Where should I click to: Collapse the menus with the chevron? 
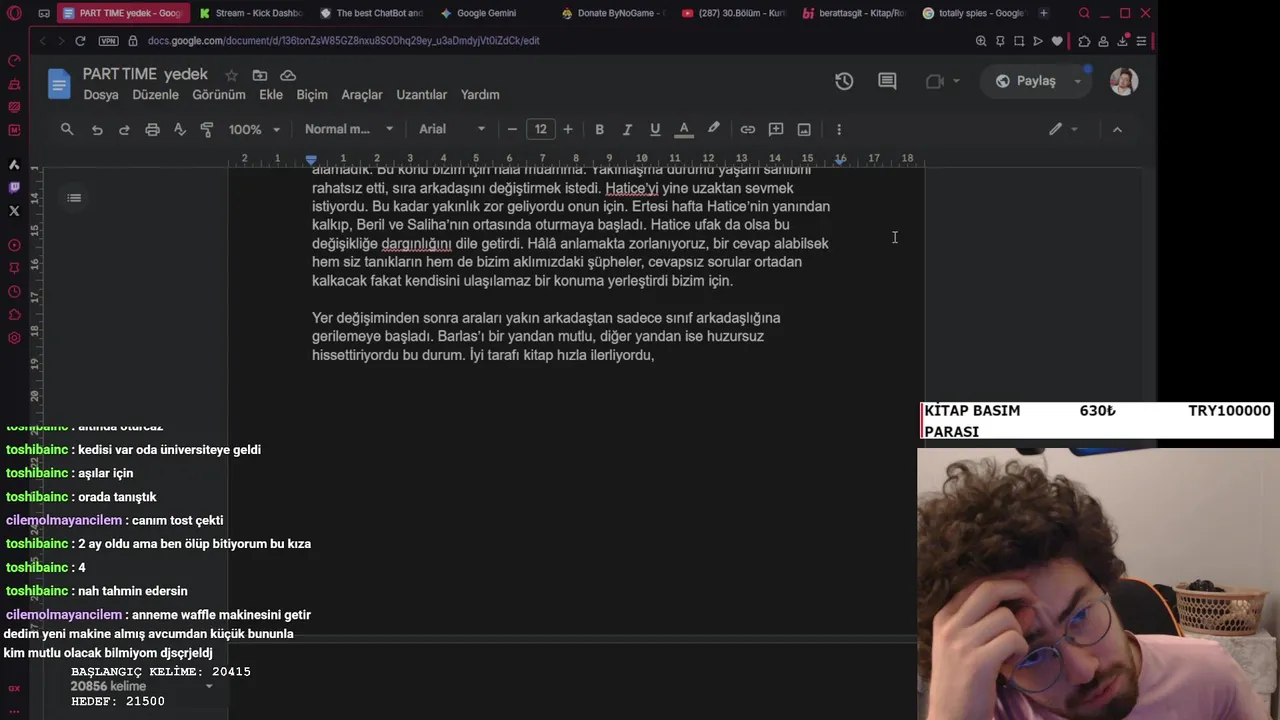[1117, 129]
